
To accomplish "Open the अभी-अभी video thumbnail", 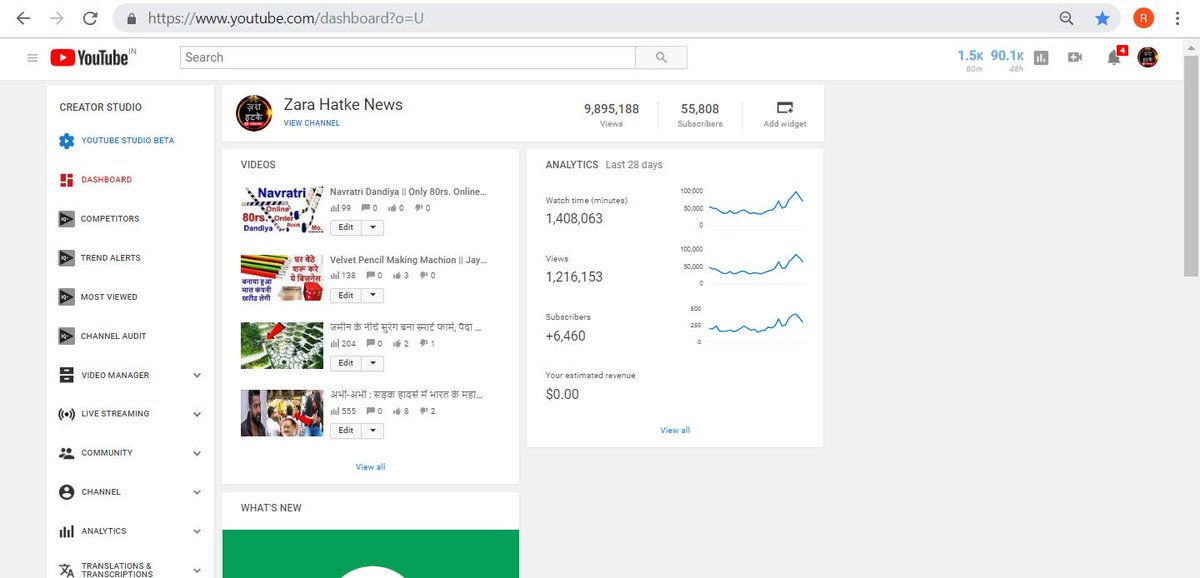I will (282, 413).
